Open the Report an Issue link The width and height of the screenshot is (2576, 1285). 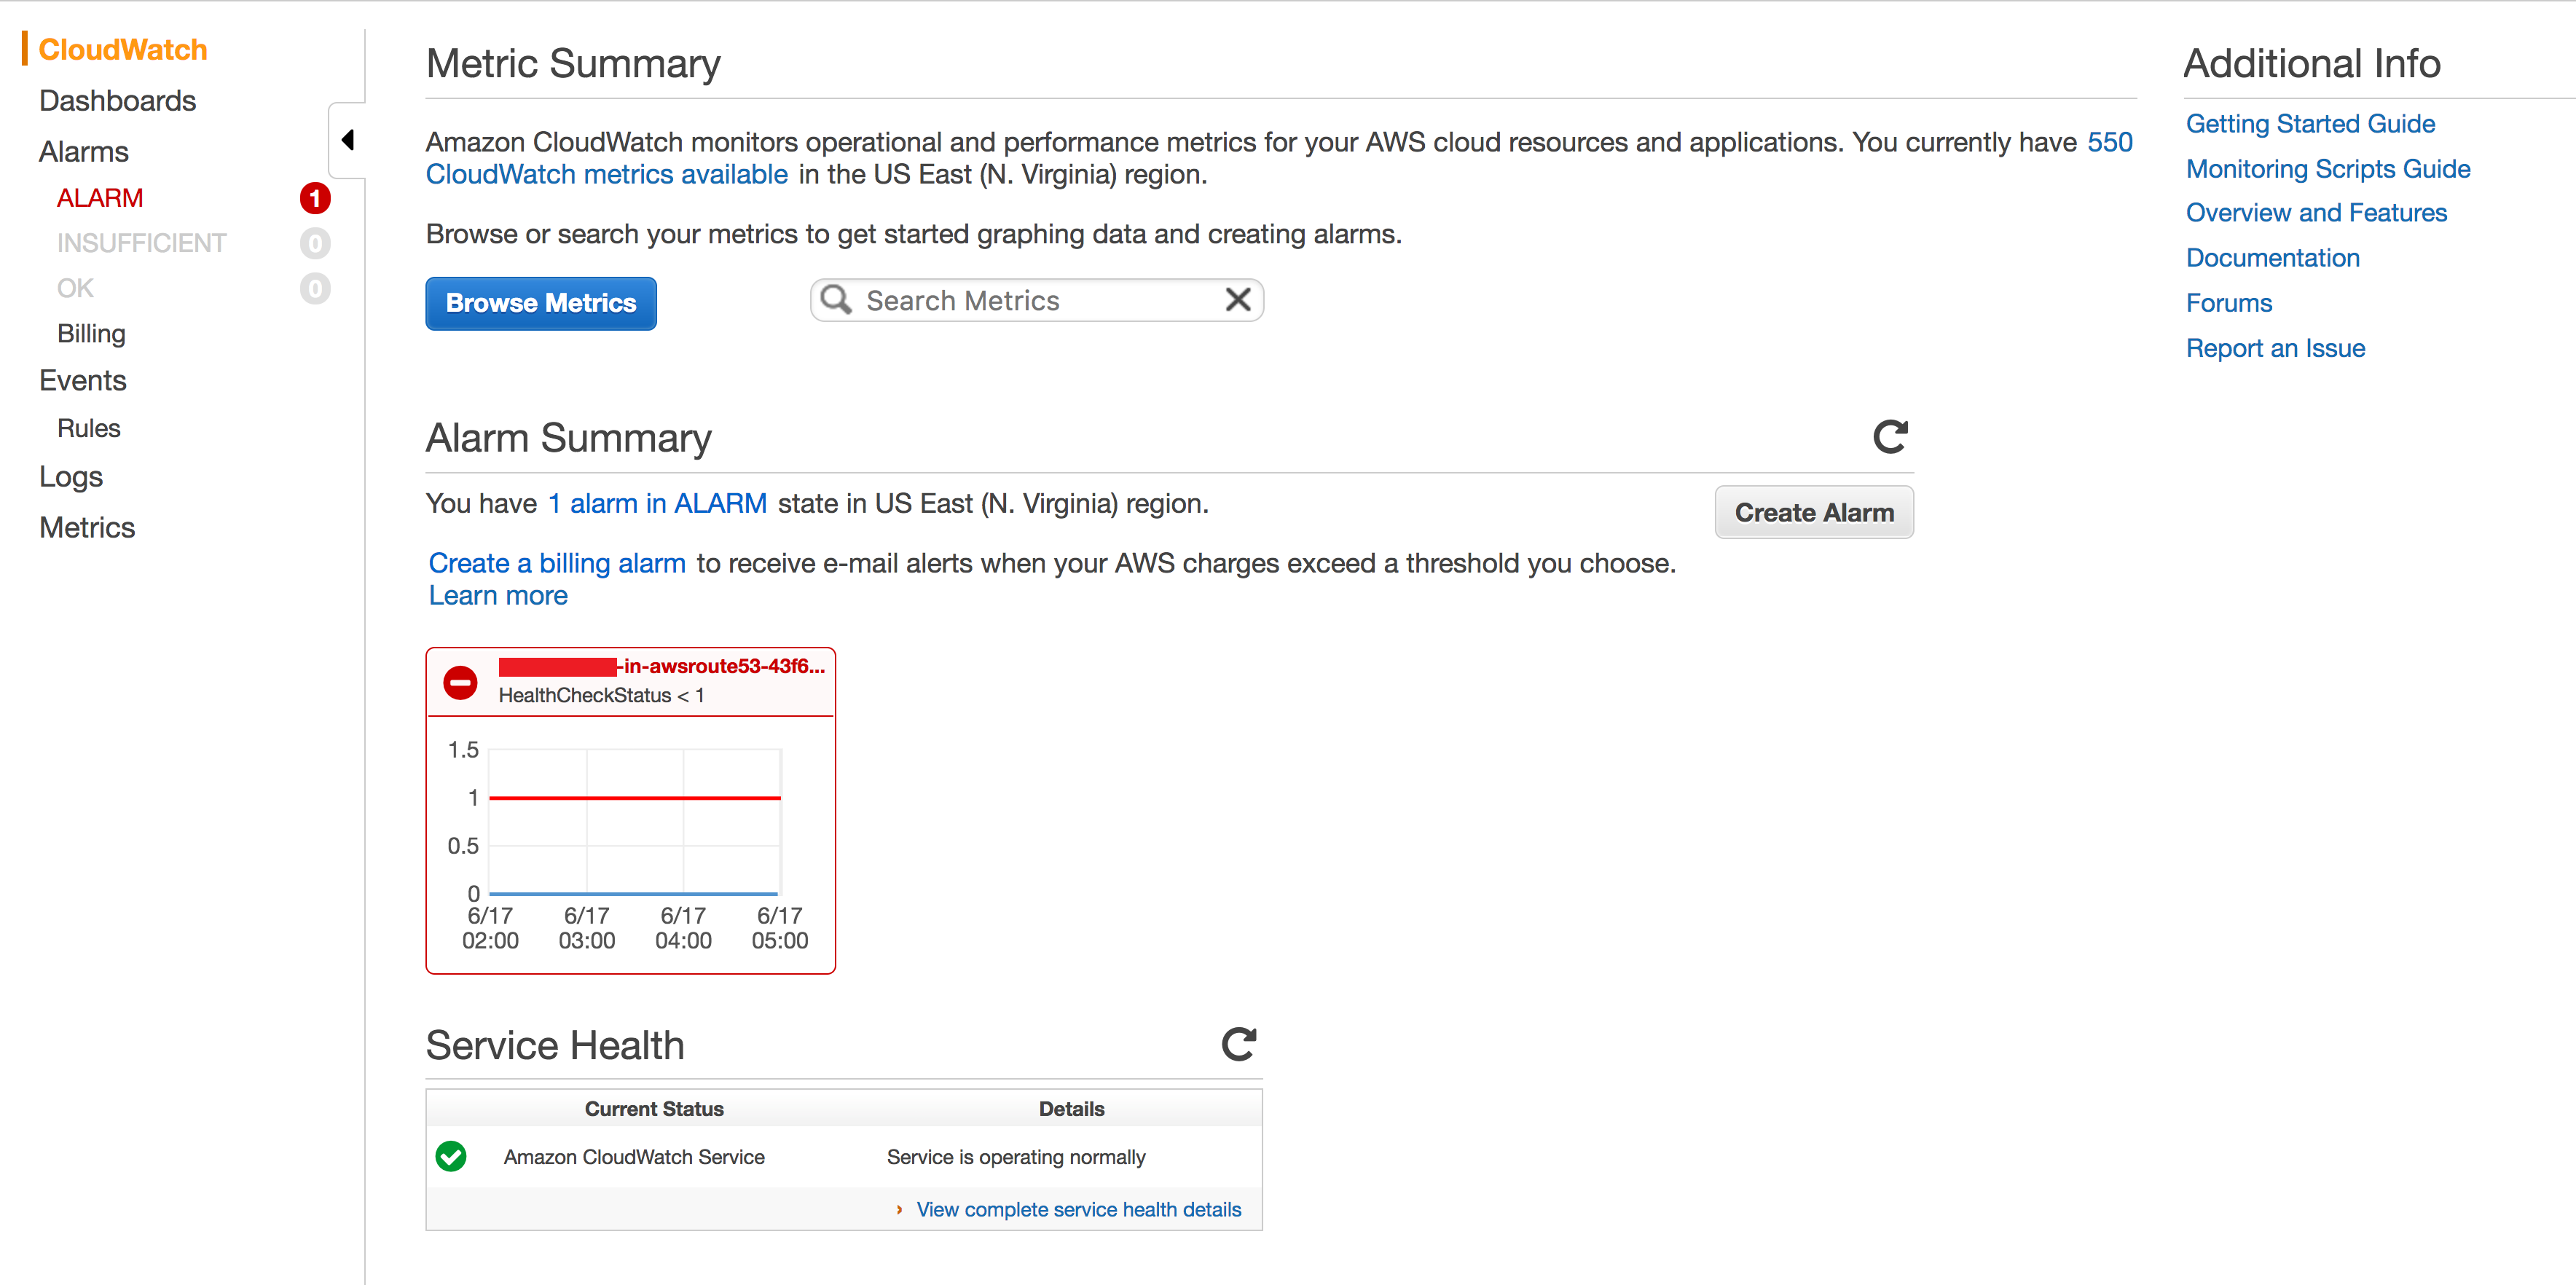(x=2275, y=348)
